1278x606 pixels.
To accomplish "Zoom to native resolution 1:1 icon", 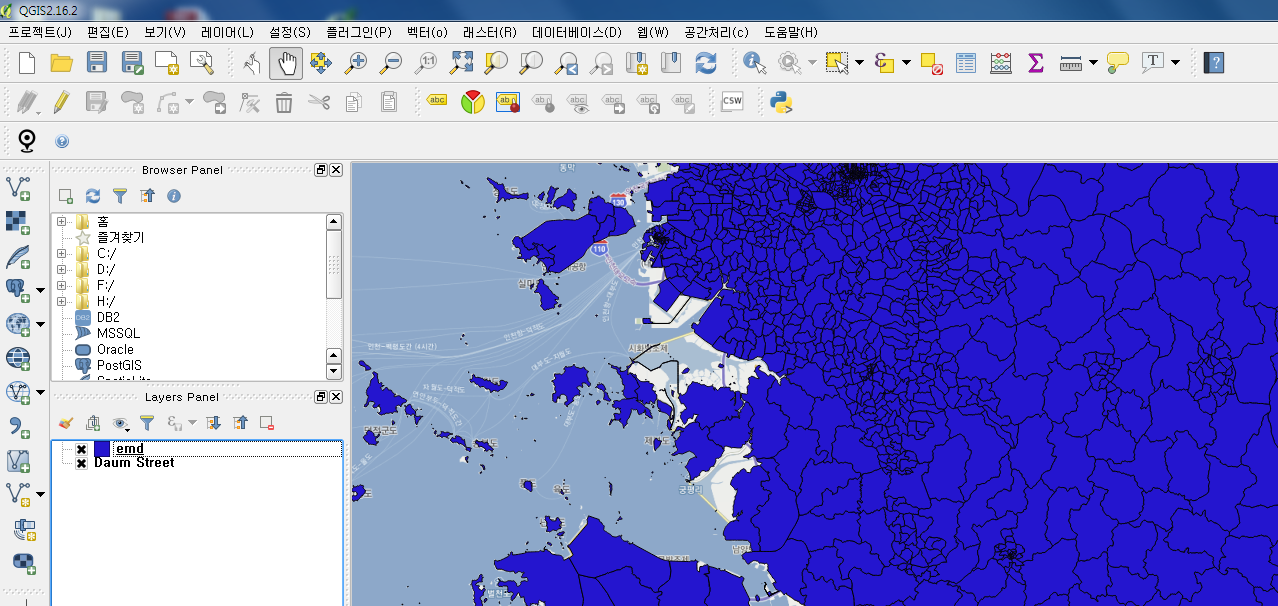I will click(426, 63).
